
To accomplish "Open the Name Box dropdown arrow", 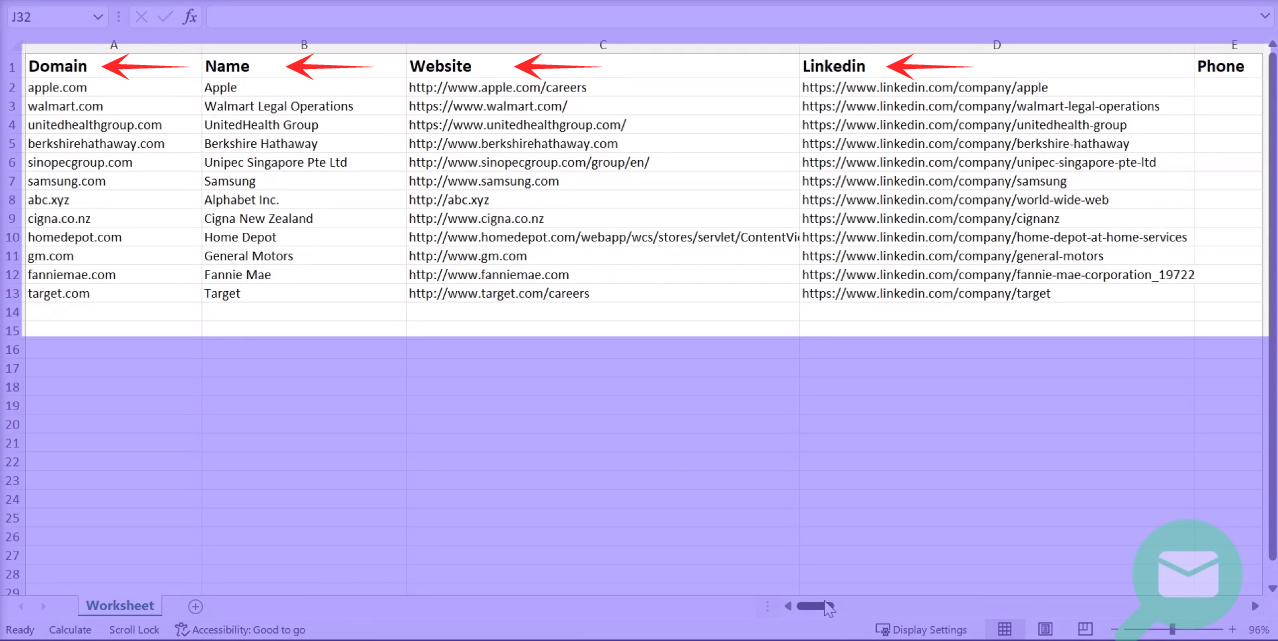I will click(97, 17).
